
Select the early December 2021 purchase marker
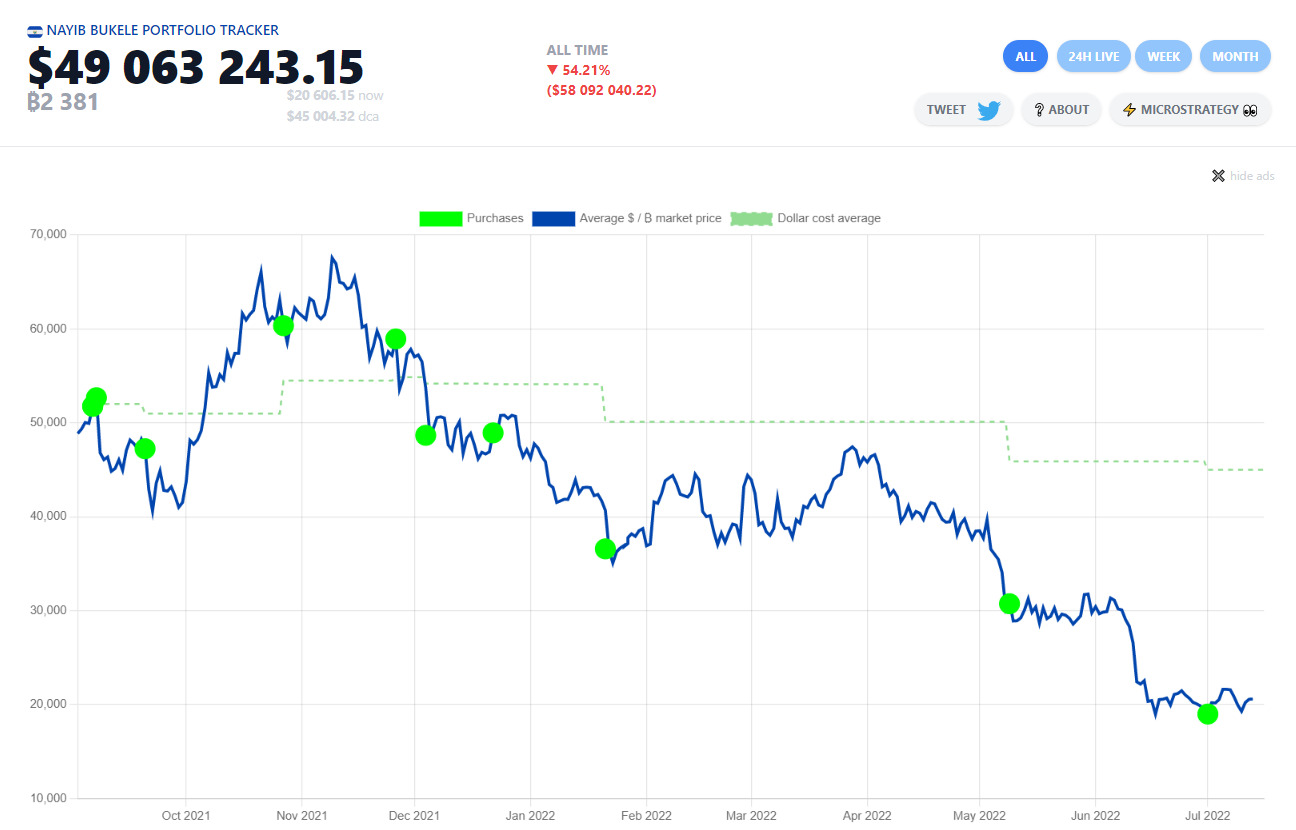coord(425,435)
